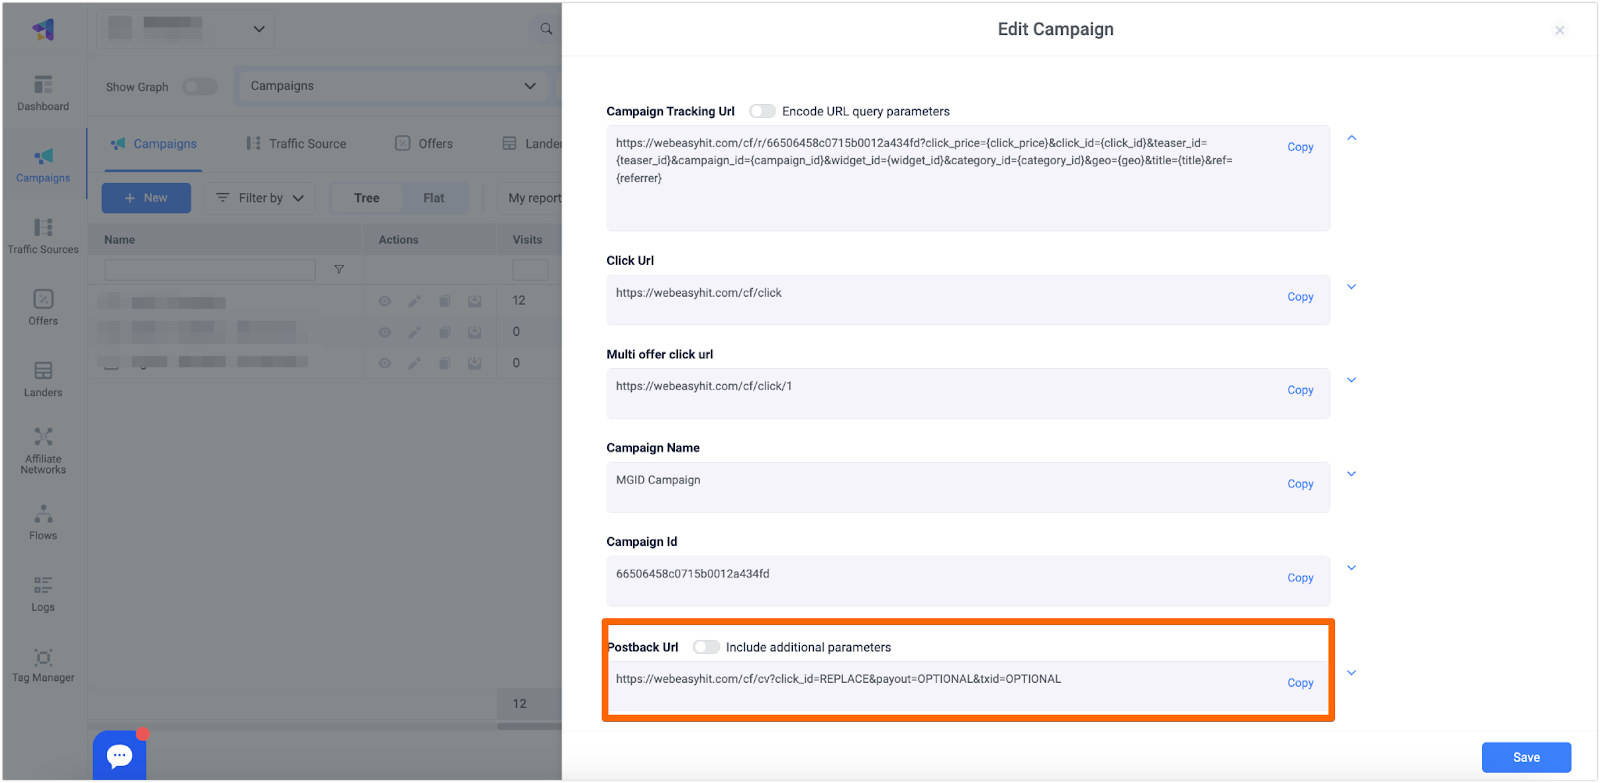Switch to the Traffic Source tab

coord(297,144)
